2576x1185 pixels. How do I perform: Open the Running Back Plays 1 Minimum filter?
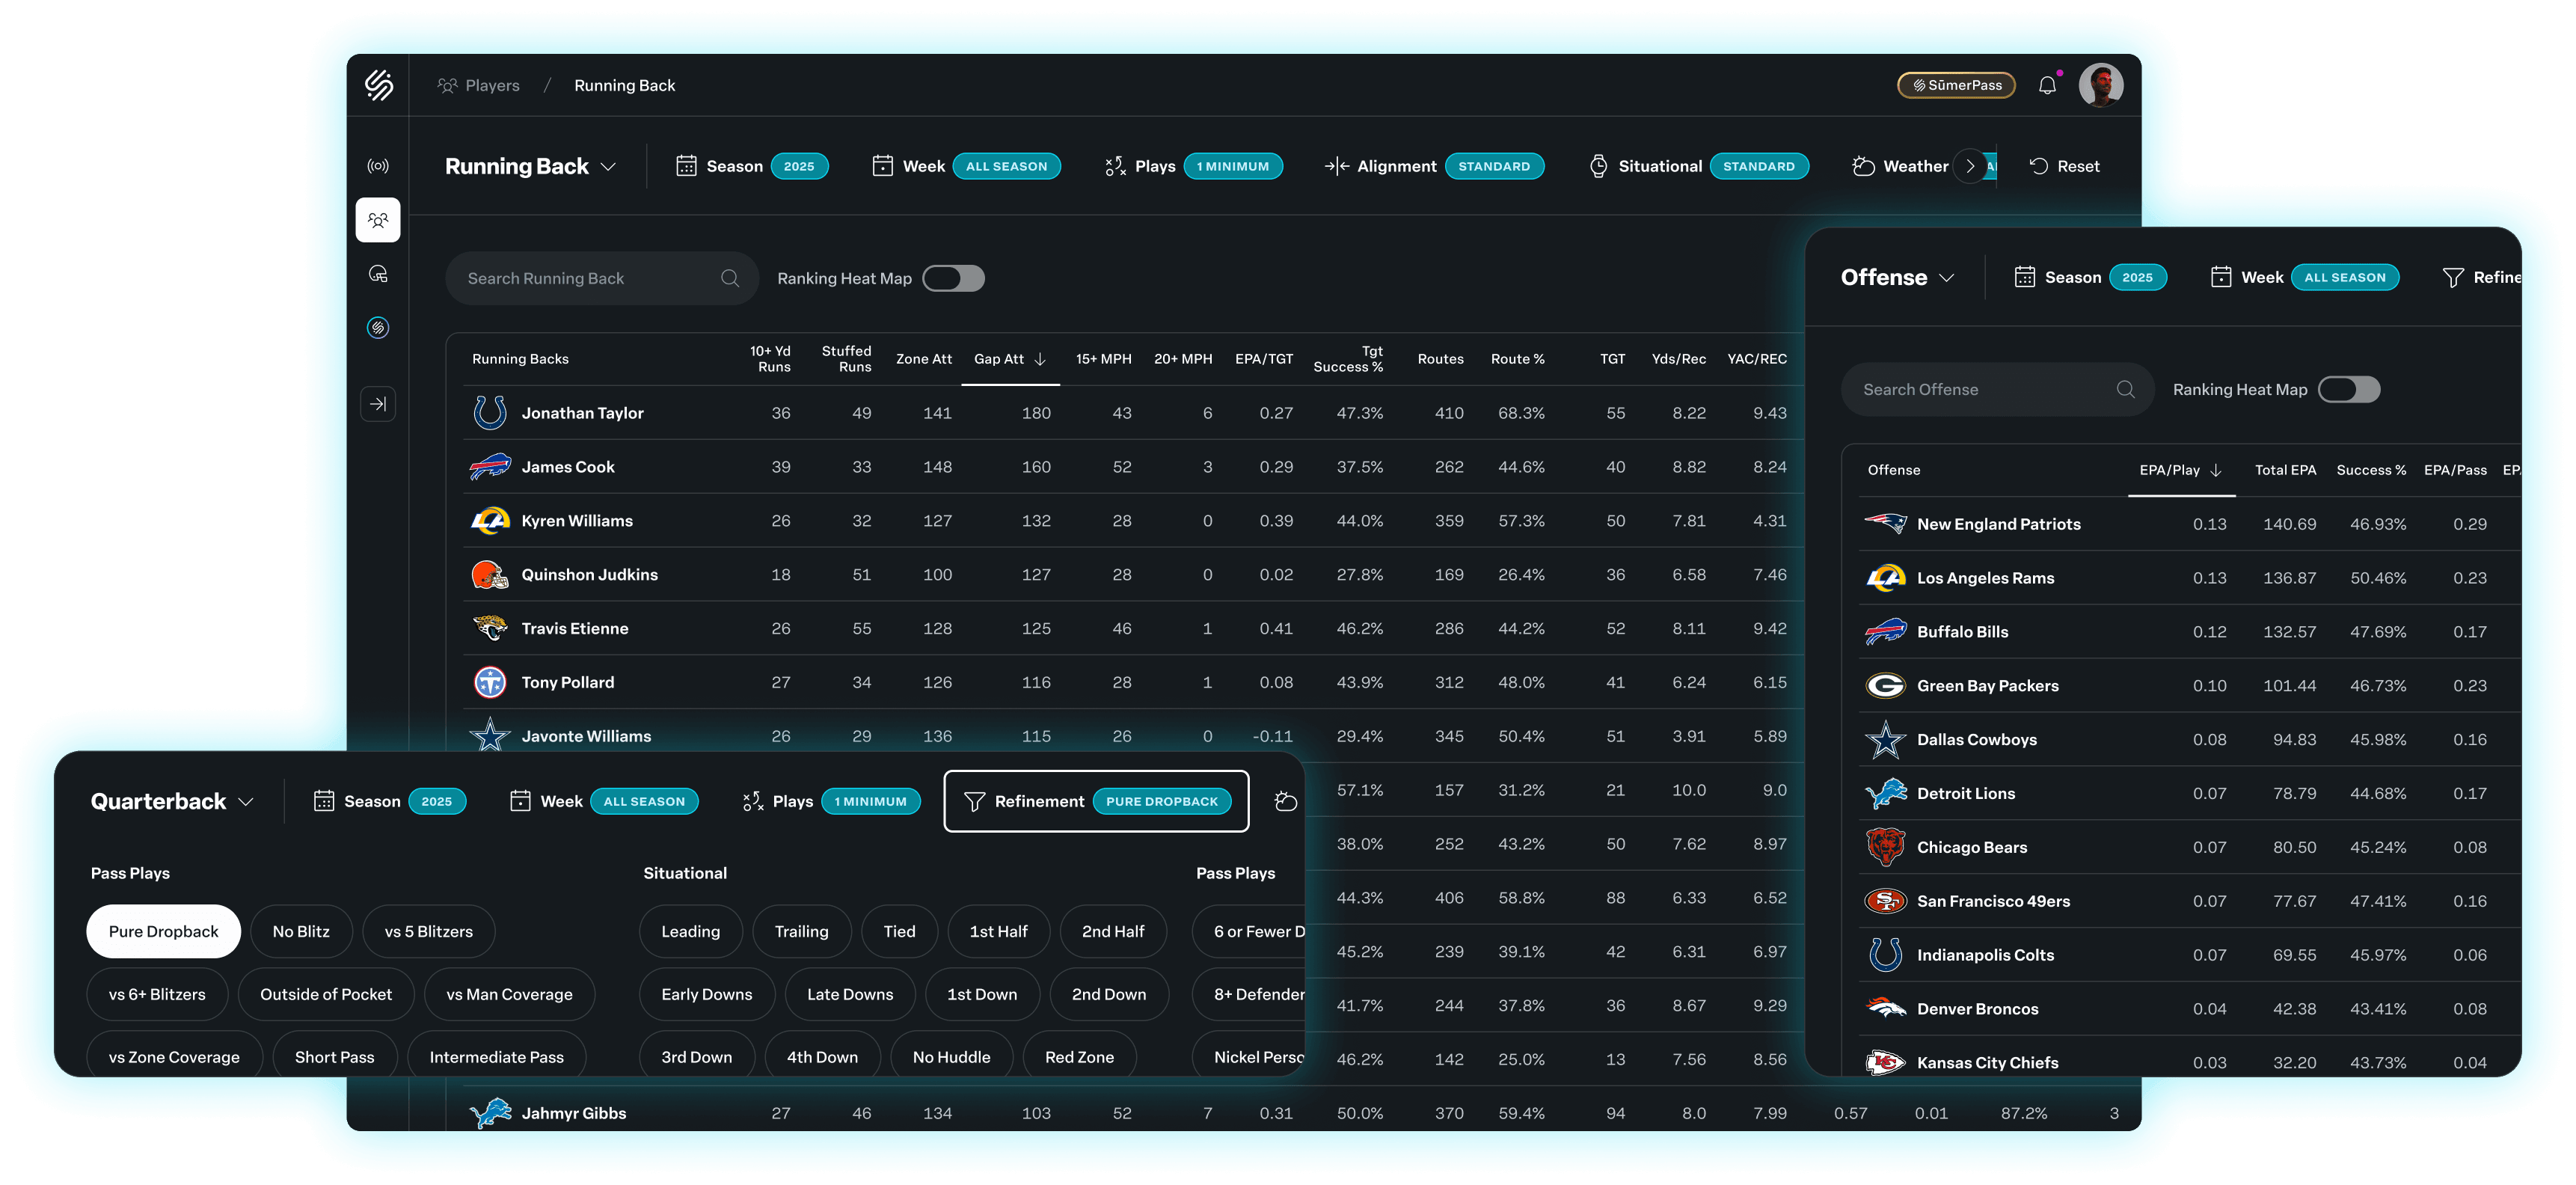click(1193, 166)
